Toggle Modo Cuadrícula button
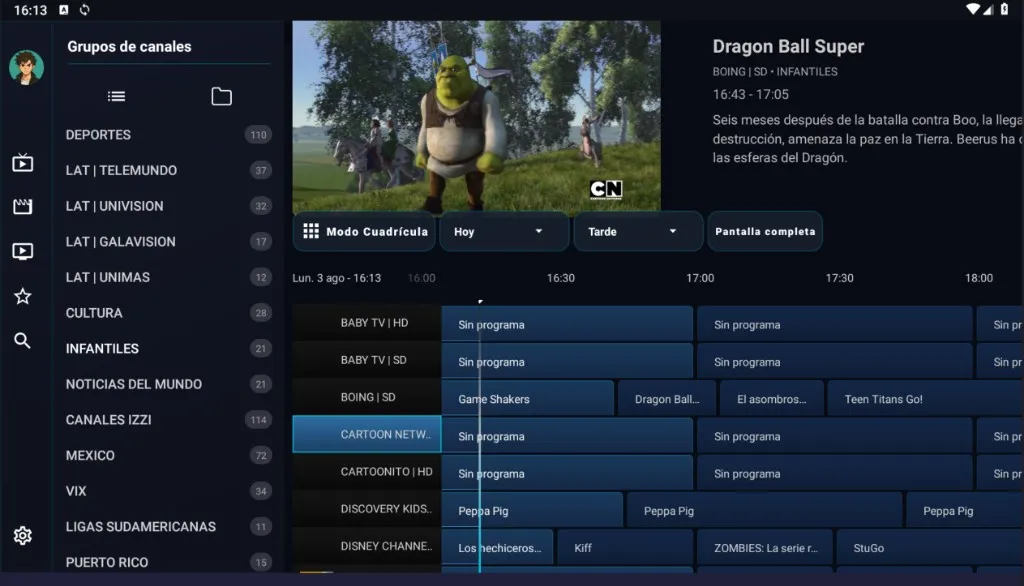The height and width of the screenshot is (586, 1024). click(x=364, y=231)
